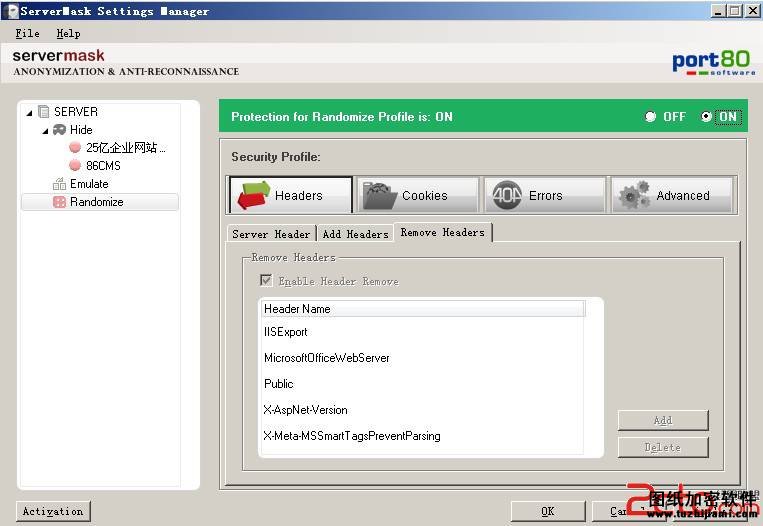This screenshot has width=763, height=526.
Task: Click the Delete button
Action: click(663, 447)
